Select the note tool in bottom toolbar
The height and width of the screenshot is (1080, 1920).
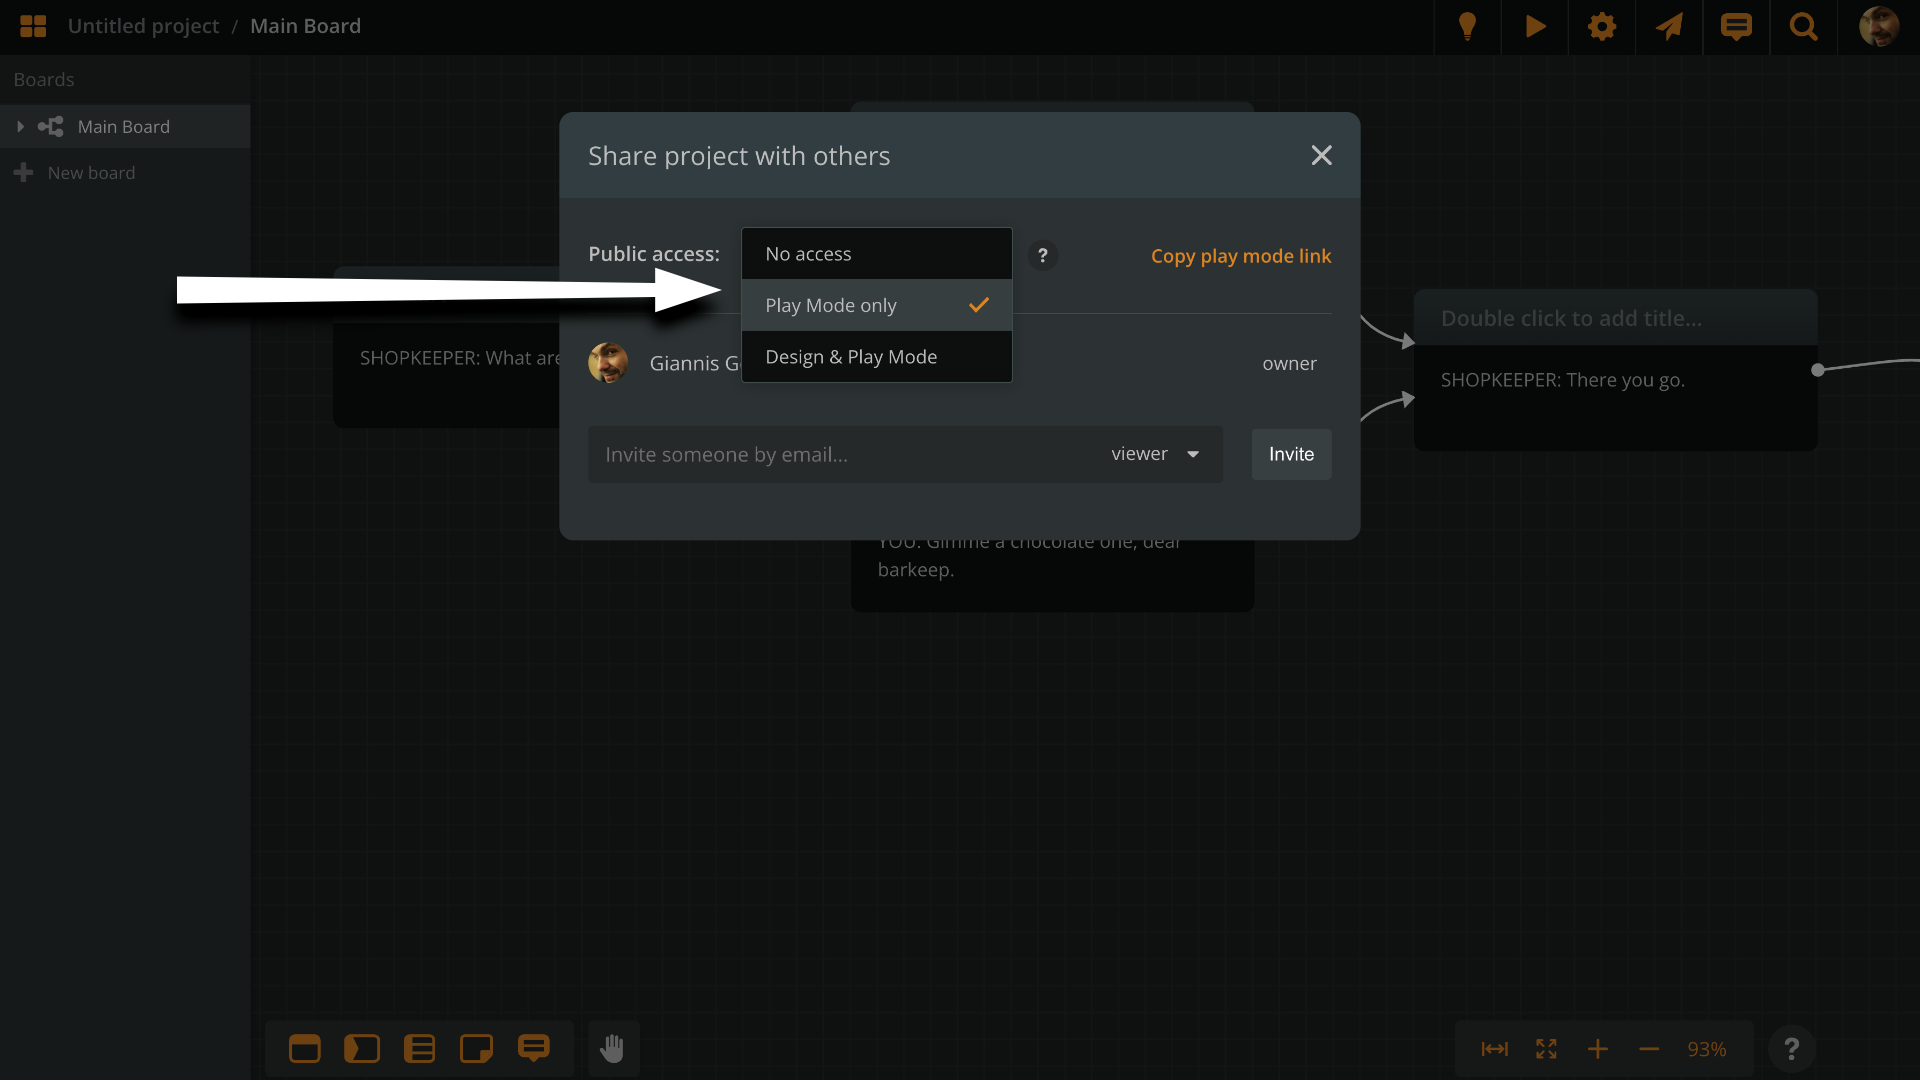click(x=476, y=1049)
